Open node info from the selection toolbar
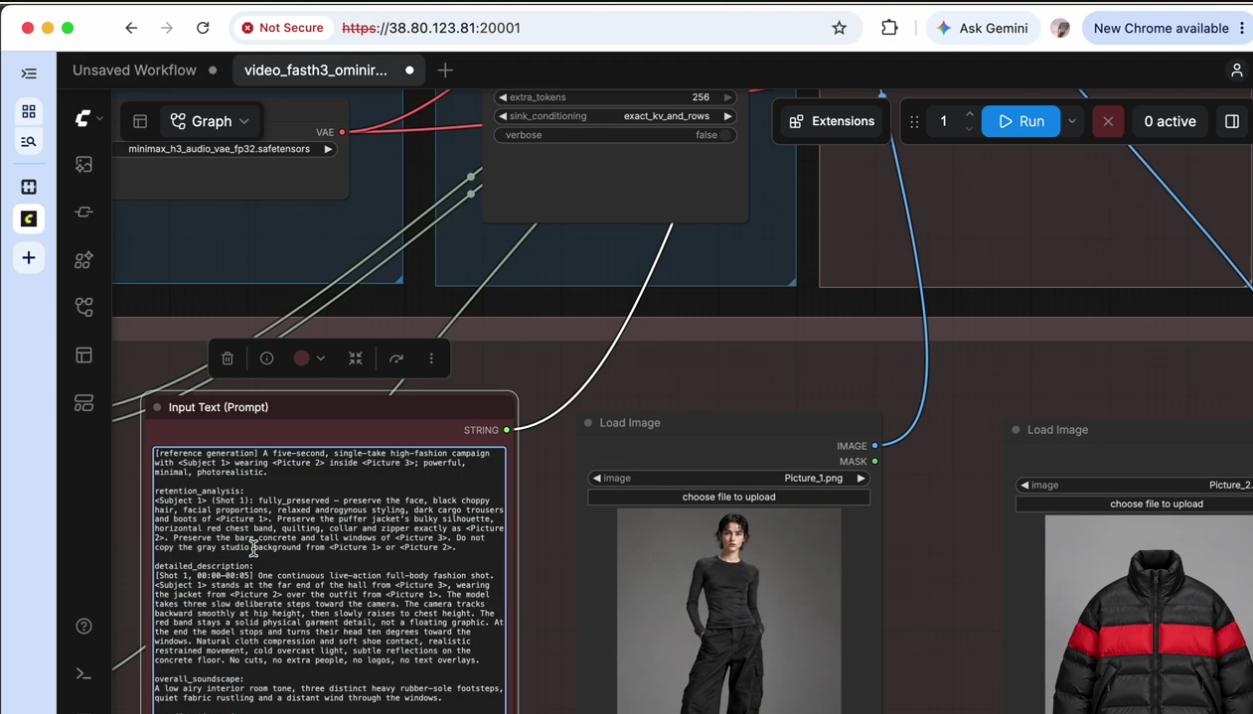 click(267, 358)
